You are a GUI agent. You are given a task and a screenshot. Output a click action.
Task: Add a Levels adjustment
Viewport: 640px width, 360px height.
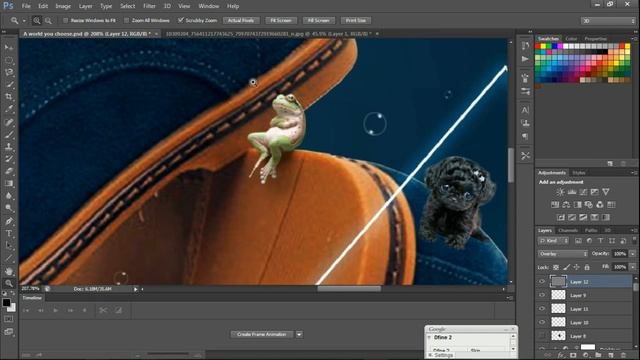point(572,192)
